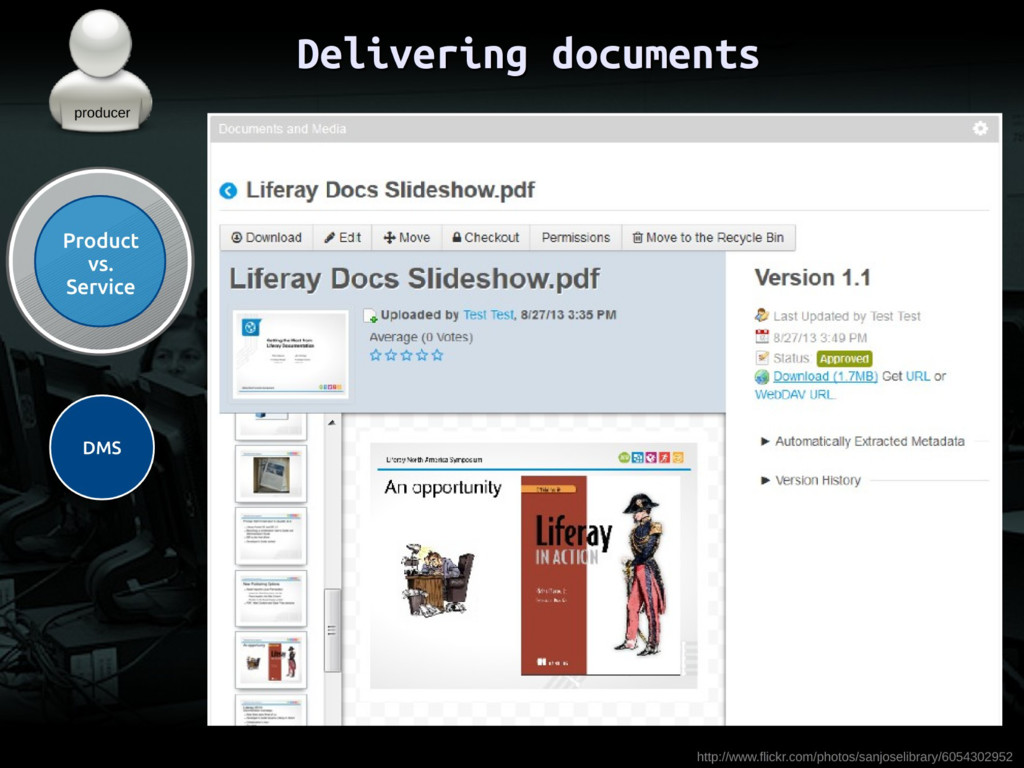Open the Test Test uploader link

click(488, 315)
